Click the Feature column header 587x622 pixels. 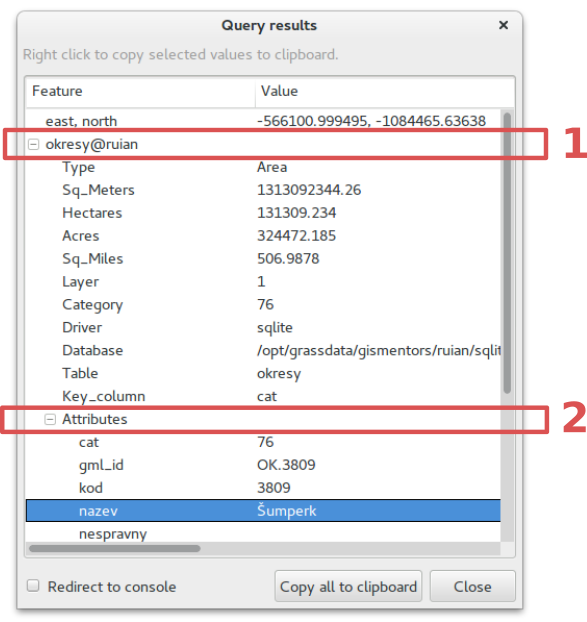(140, 91)
